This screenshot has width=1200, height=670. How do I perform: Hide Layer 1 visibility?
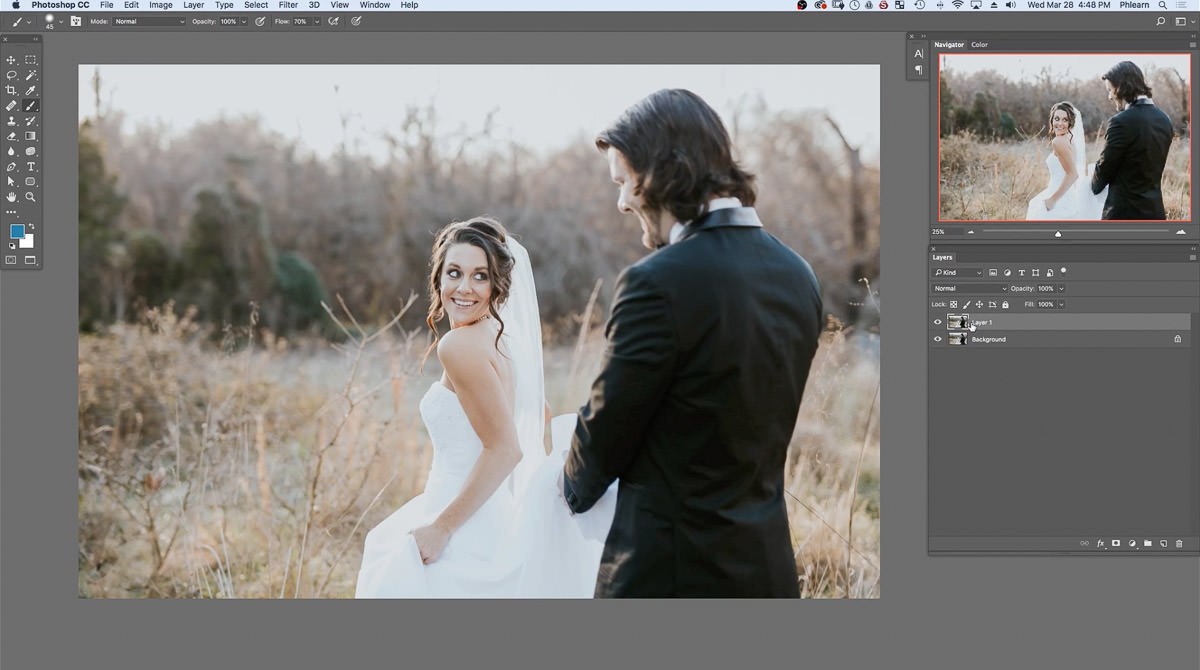pyautogui.click(x=937, y=322)
